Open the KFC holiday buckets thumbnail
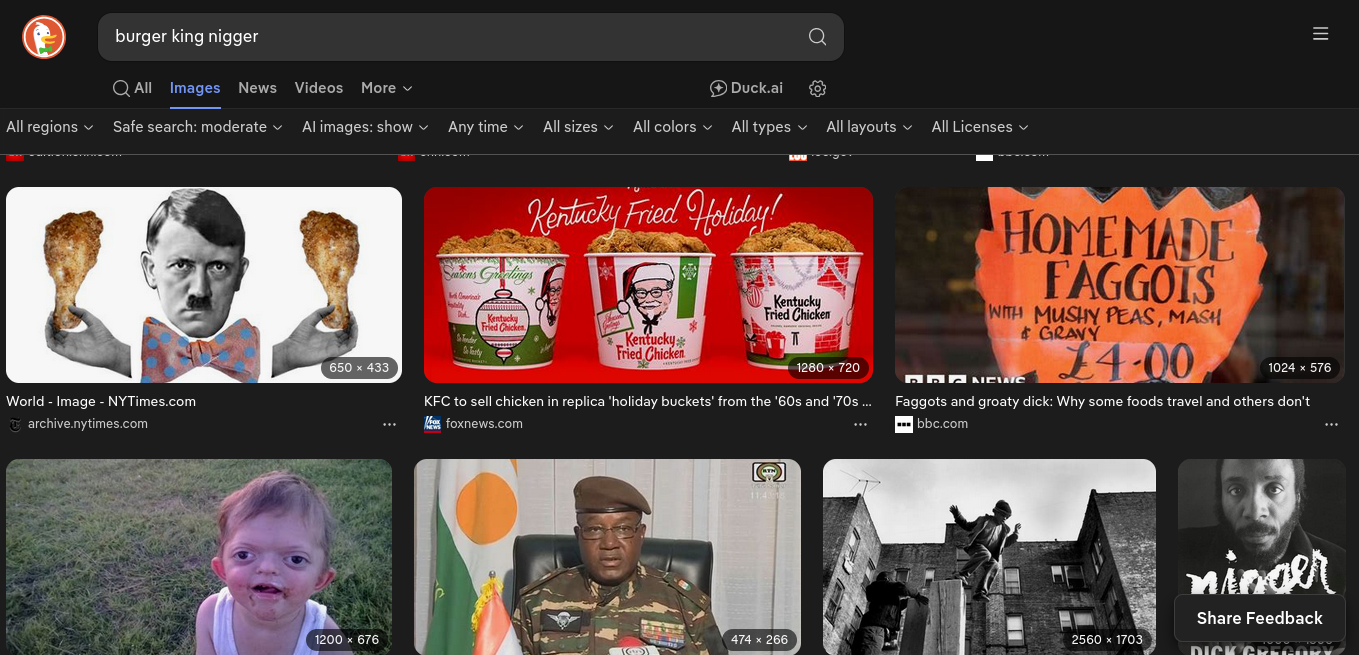The height and width of the screenshot is (655, 1359). [648, 285]
